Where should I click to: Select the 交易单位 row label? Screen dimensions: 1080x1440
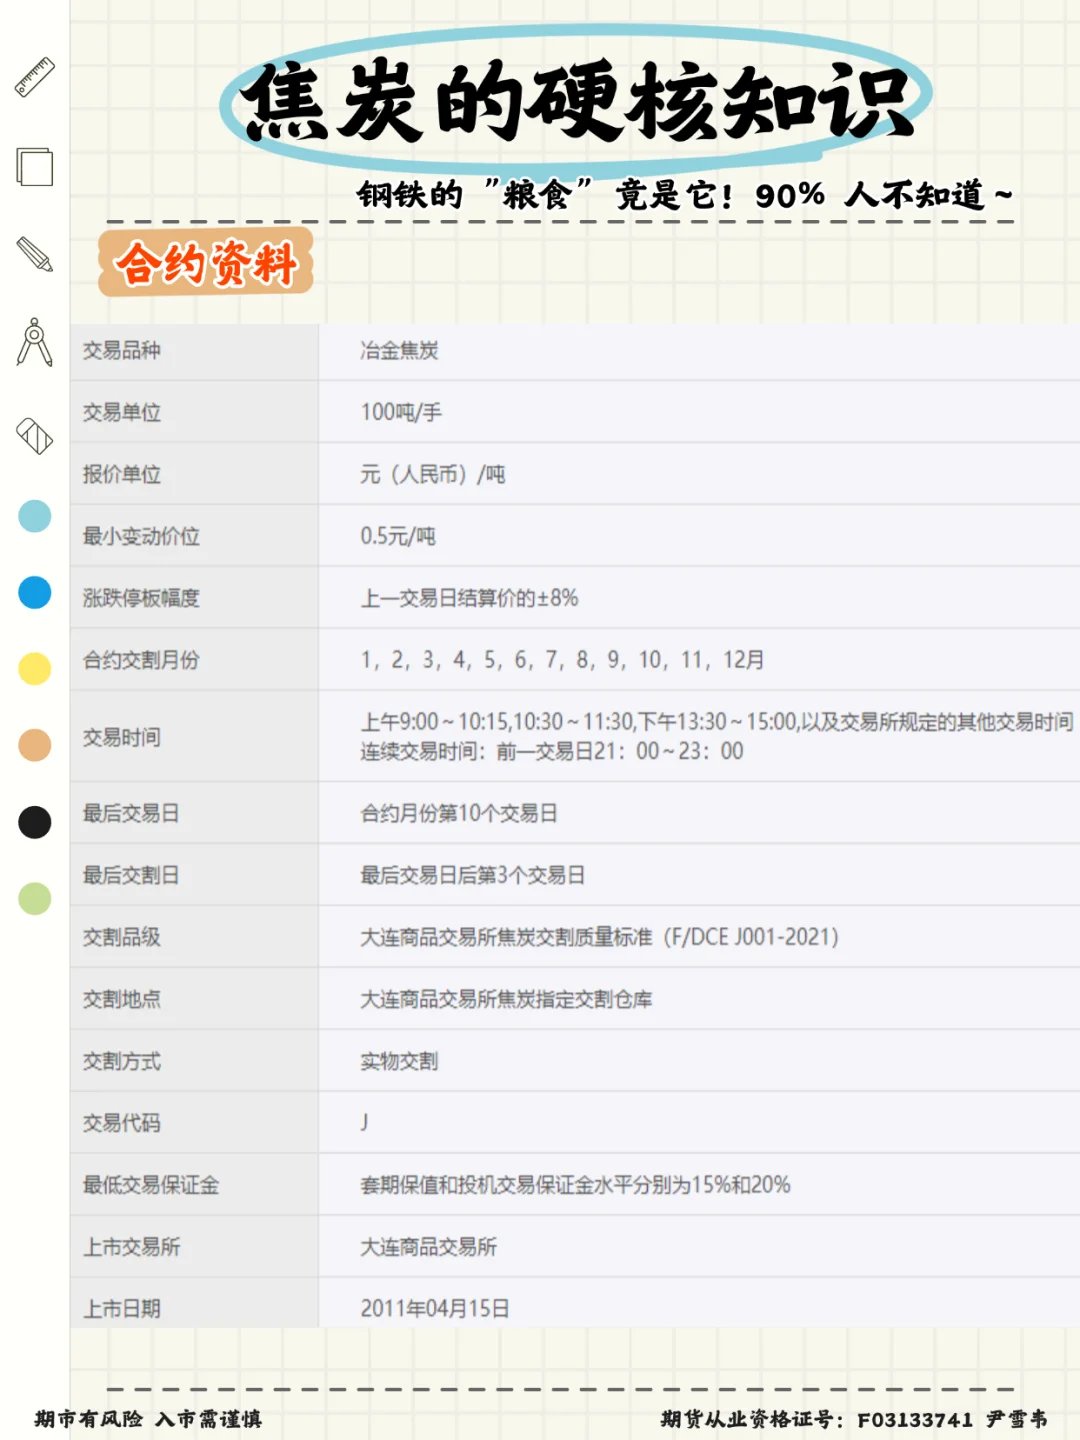[121, 412]
